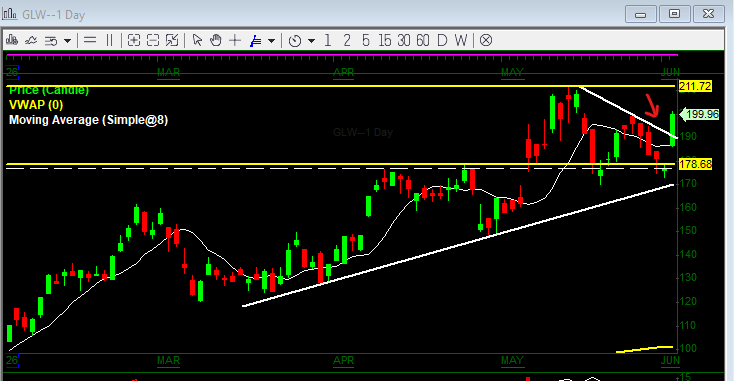The width and height of the screenshot is (734, 381).
Task: Switch to 2 minute timeframe
Action: tap(347, 41)
